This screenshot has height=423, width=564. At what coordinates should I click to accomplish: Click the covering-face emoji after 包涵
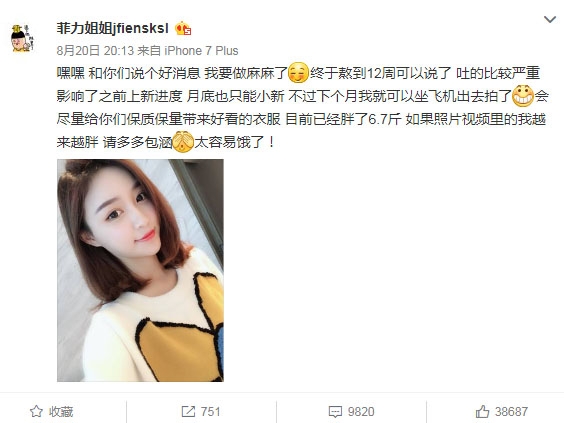pyautogui.click(x=183, y=142)
